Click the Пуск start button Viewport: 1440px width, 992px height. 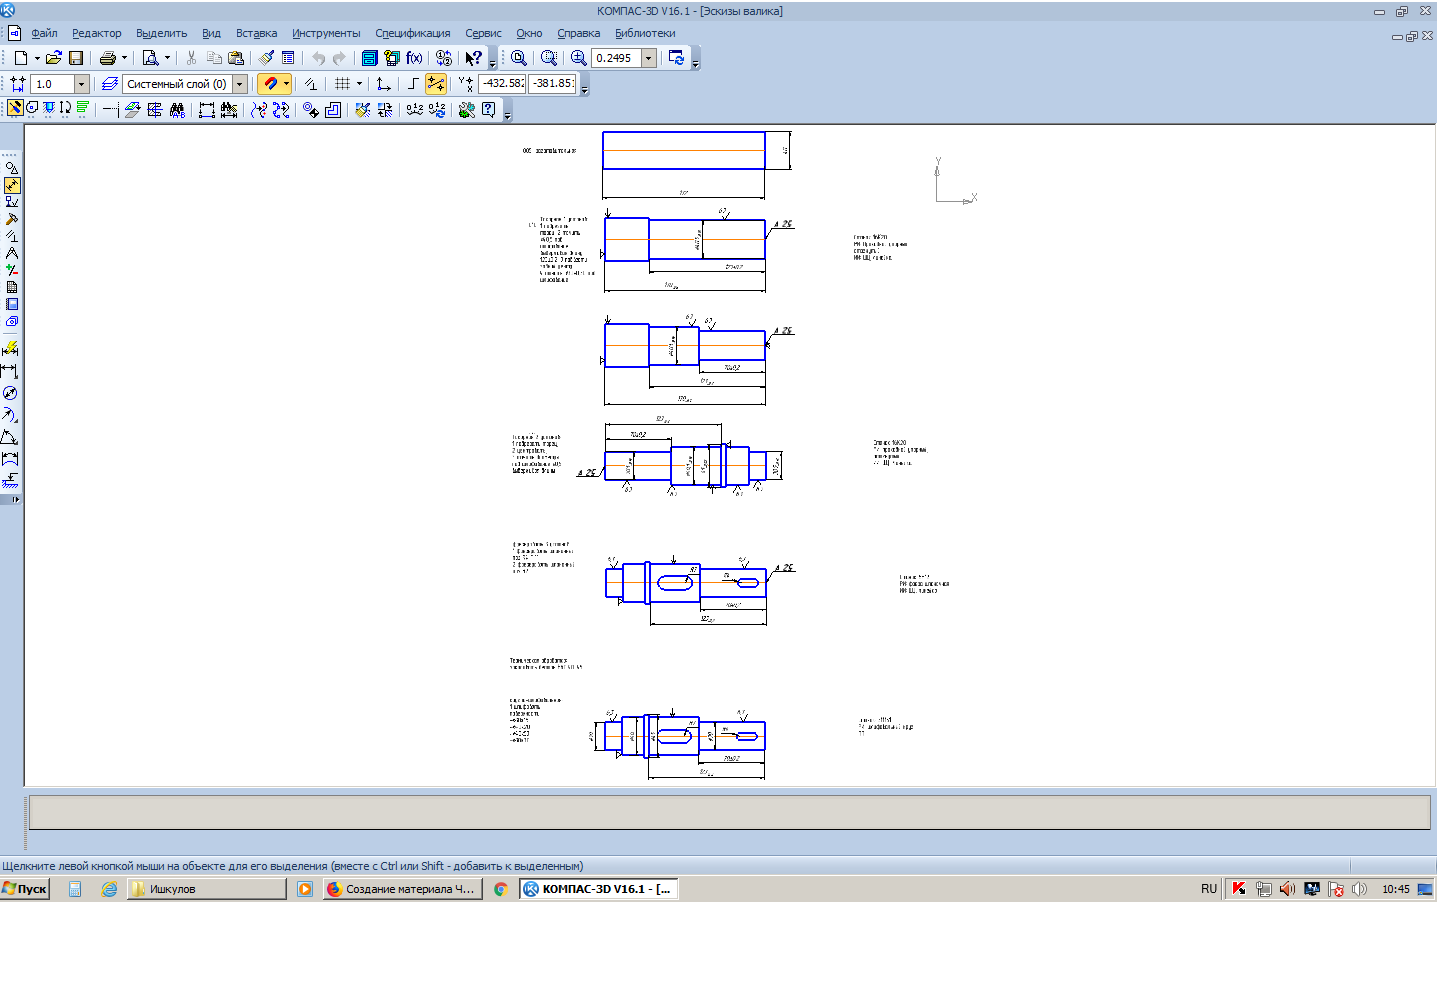pos(25,889)
